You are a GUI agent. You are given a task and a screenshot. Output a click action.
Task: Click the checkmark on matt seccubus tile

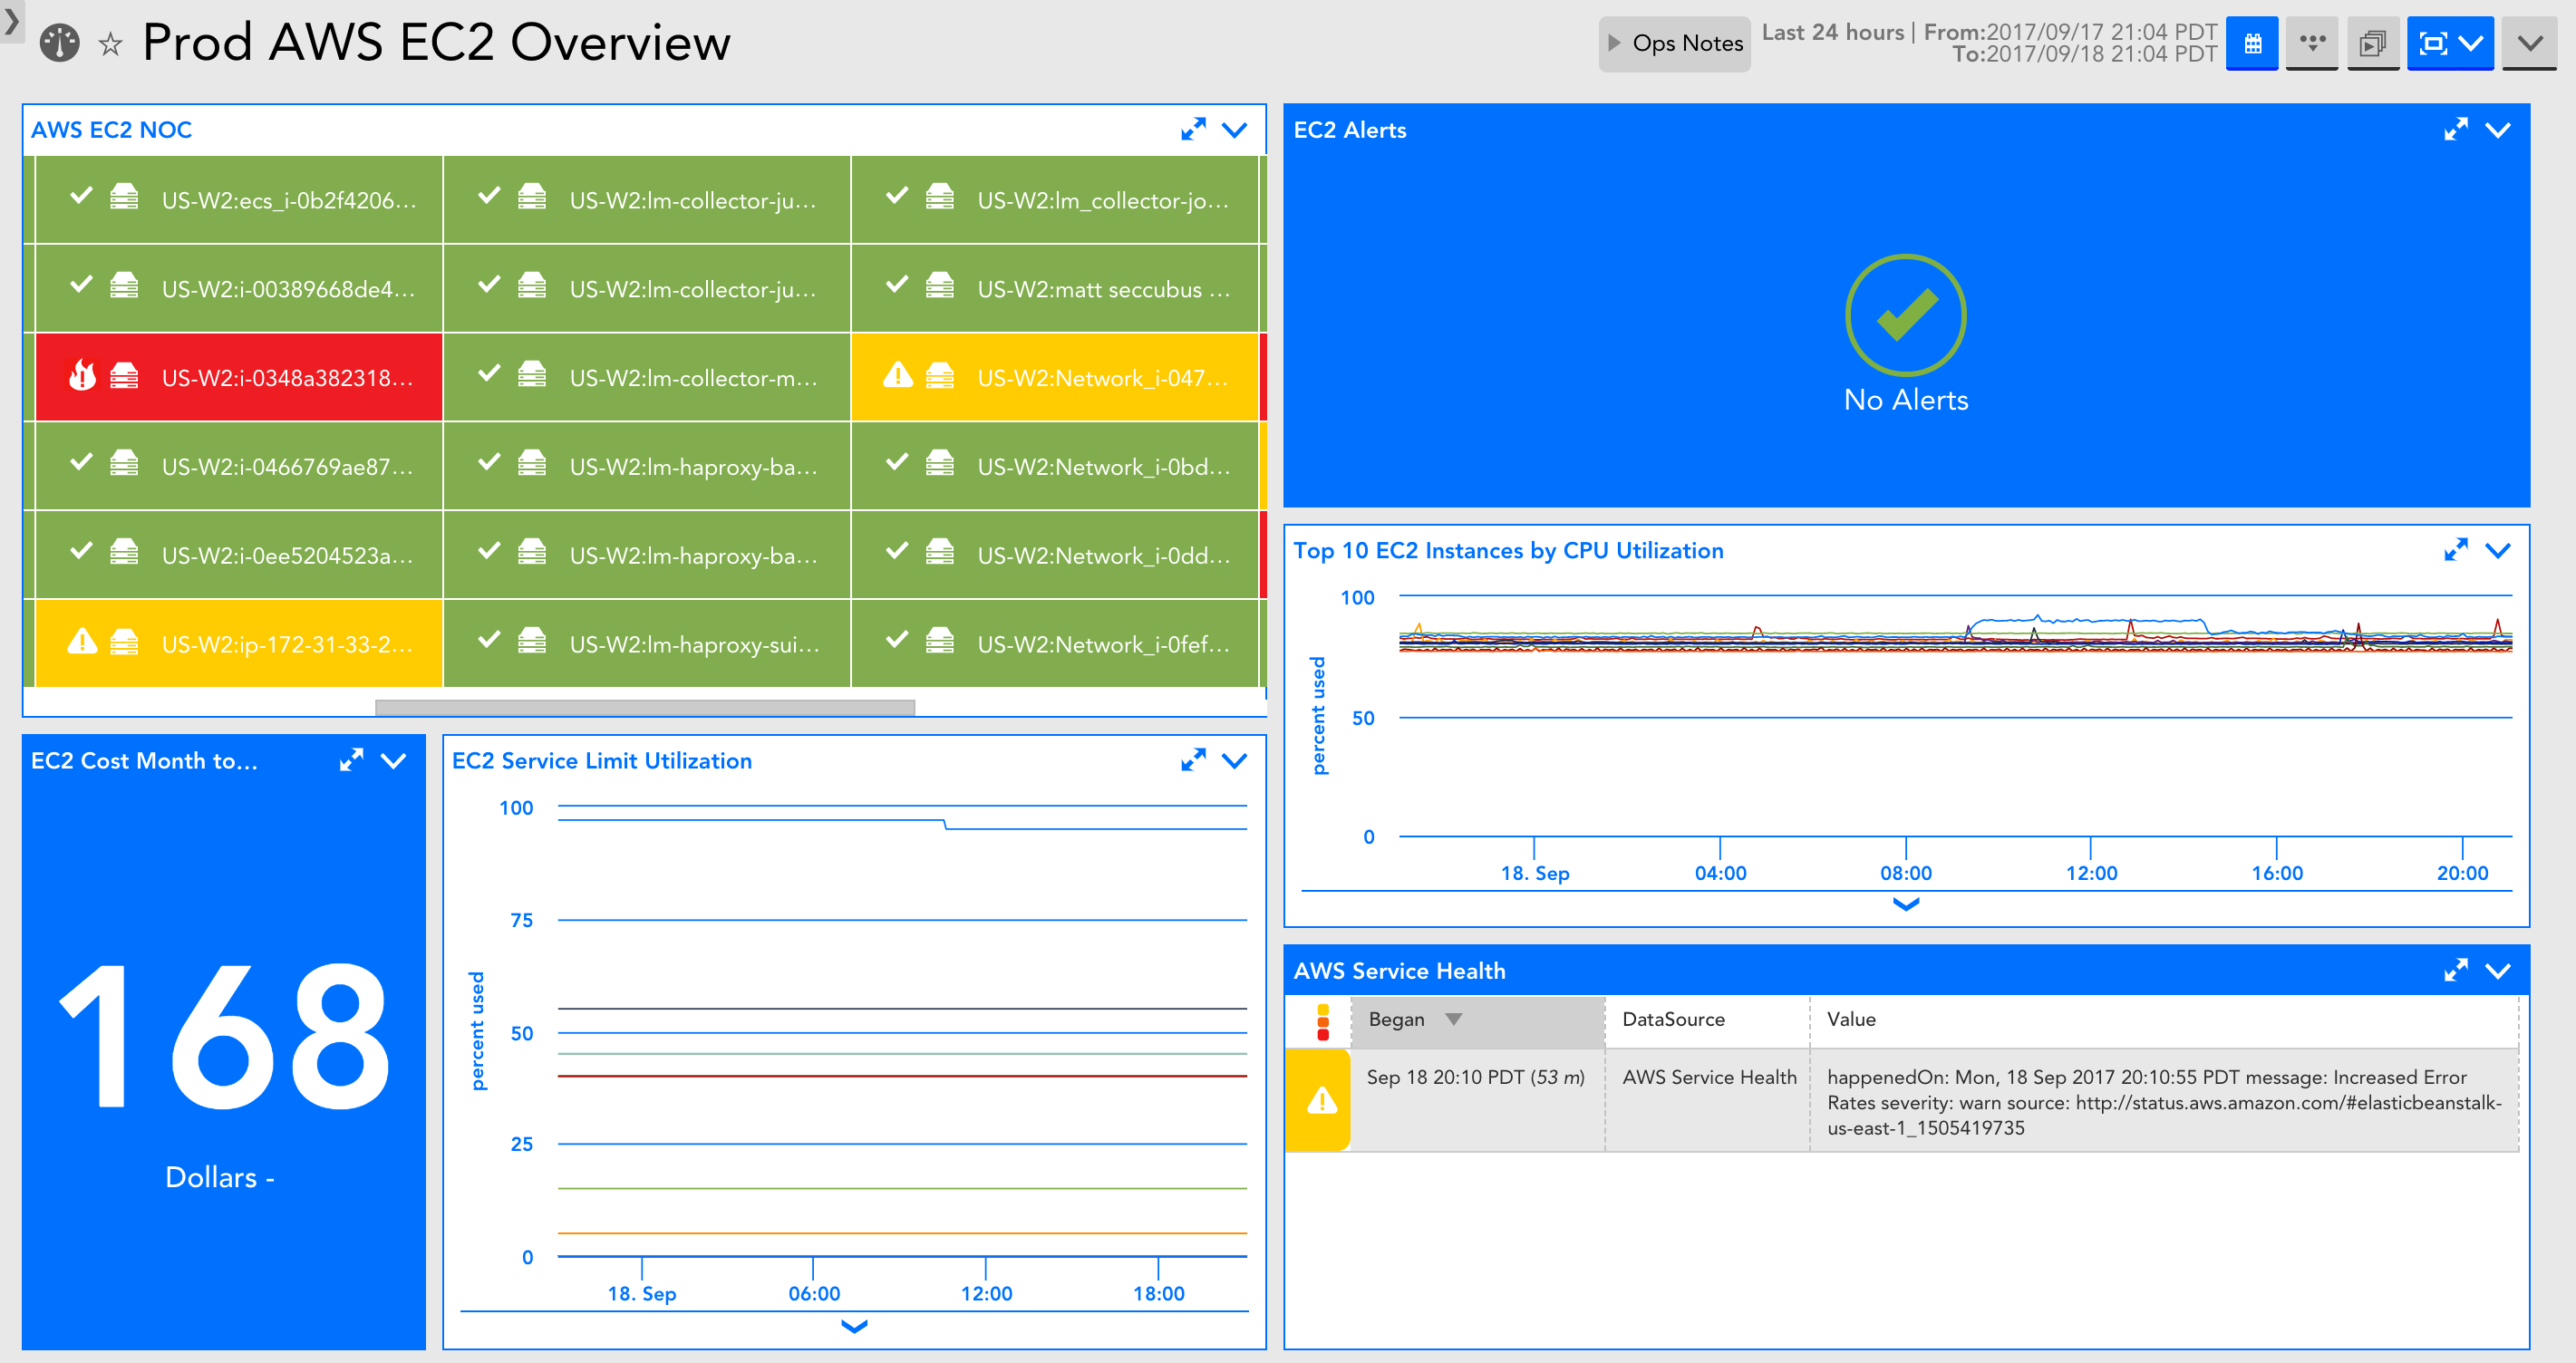coord(898,284)
